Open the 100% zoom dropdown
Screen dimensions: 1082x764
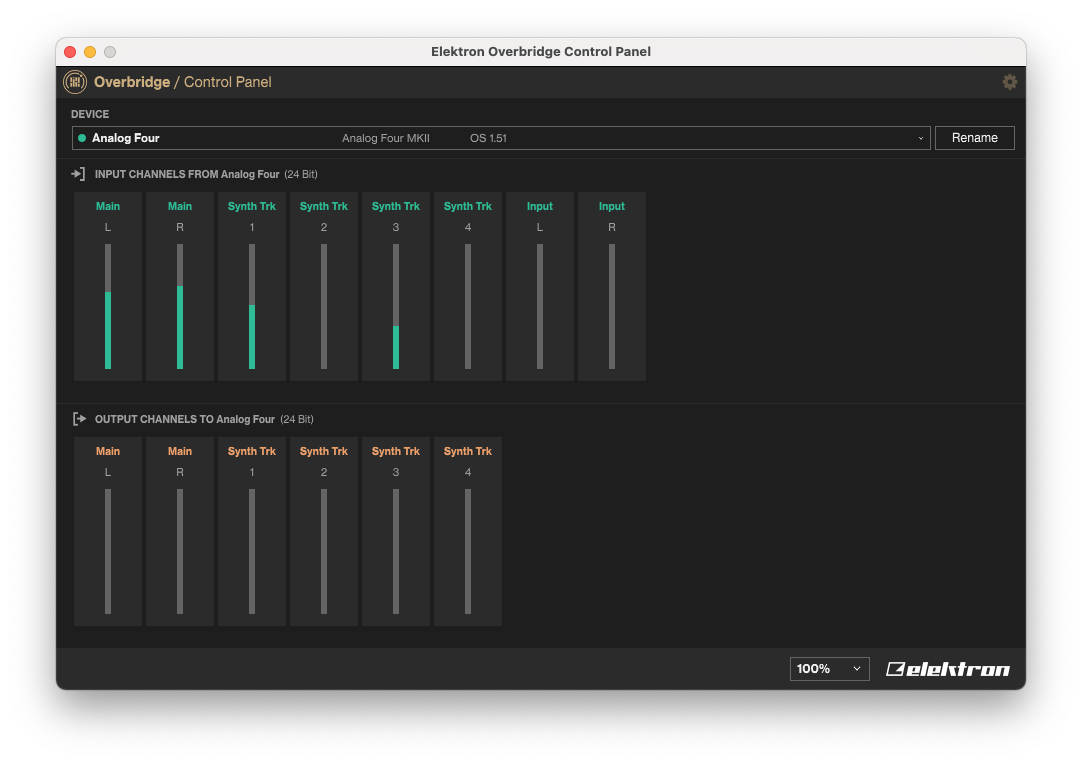(x=829, y=669)
